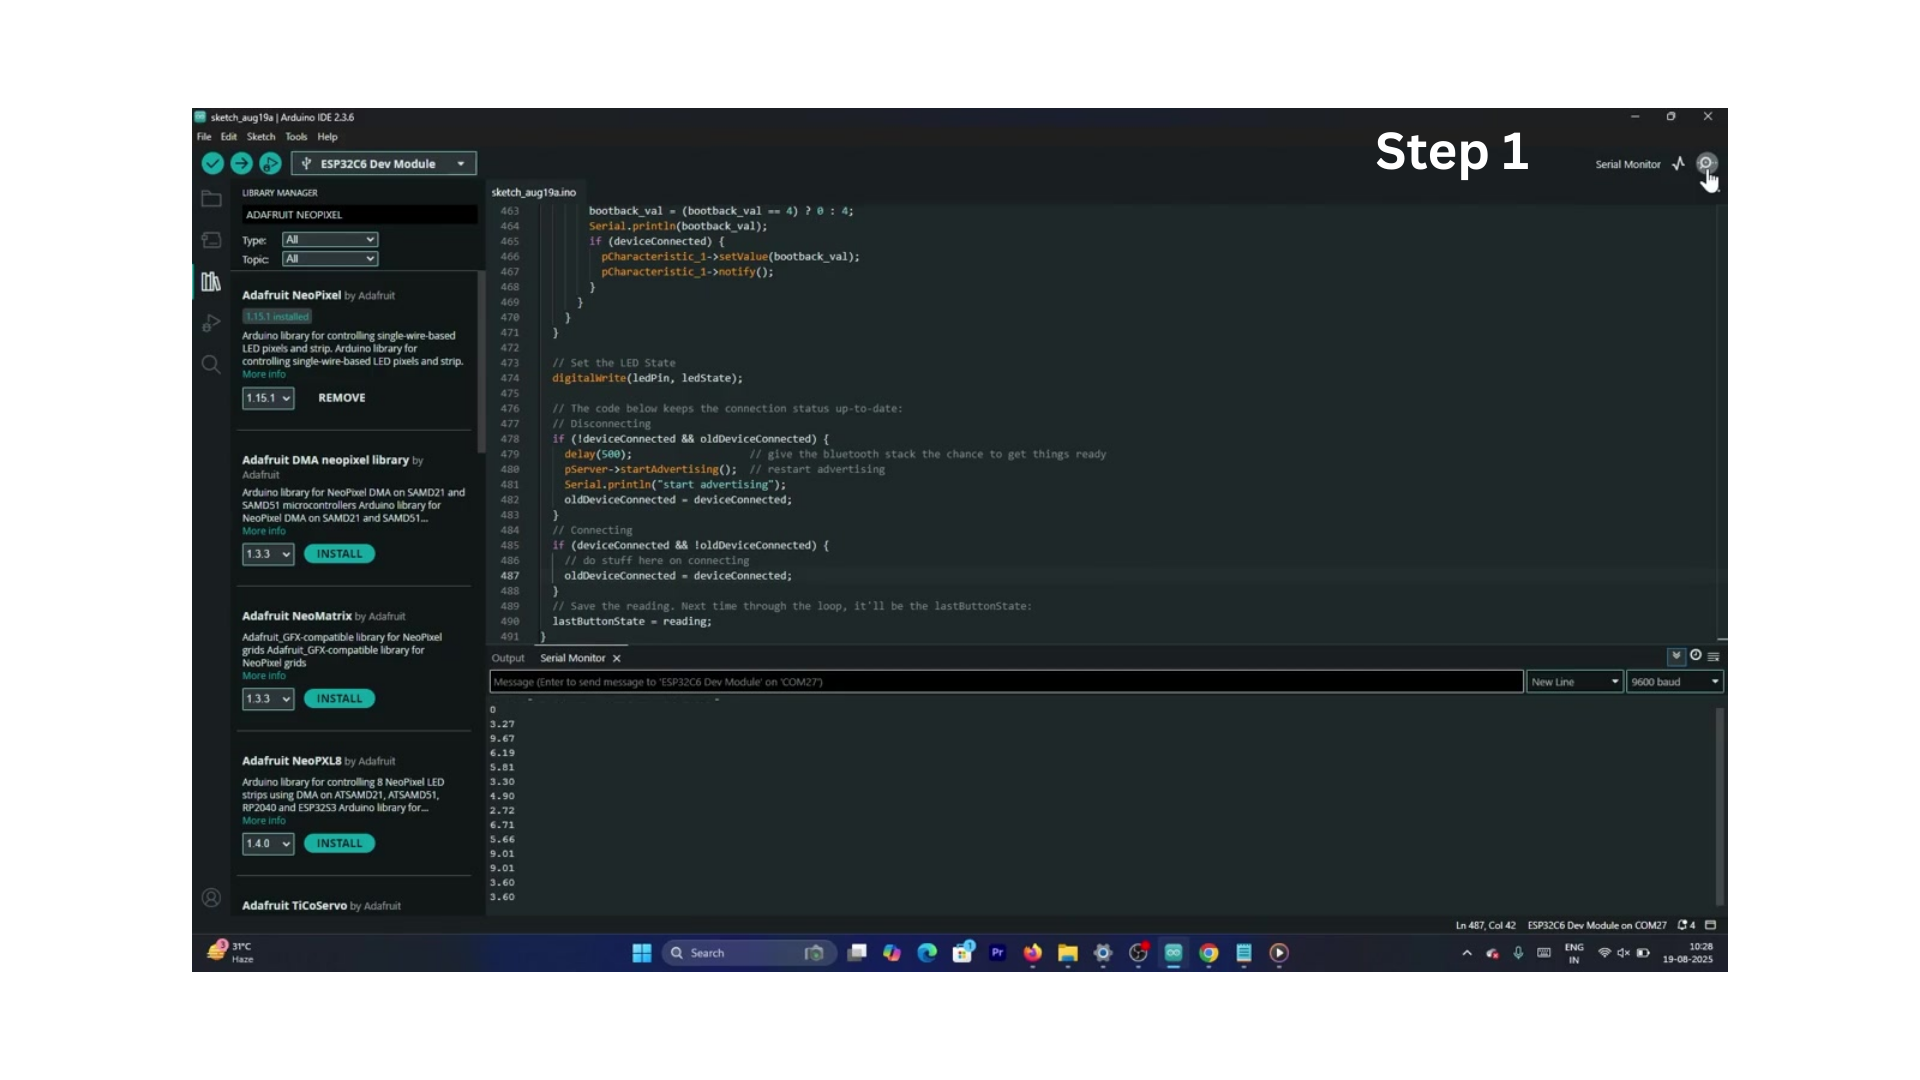This screenshot has width=1920, height=1080.
Task: Click REMOVE for Adafruit NeoPixel
Action: [342, 398]
